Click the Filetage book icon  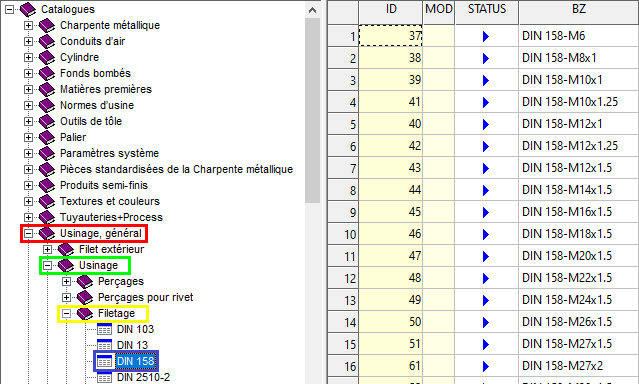click(x=85, y=313)
